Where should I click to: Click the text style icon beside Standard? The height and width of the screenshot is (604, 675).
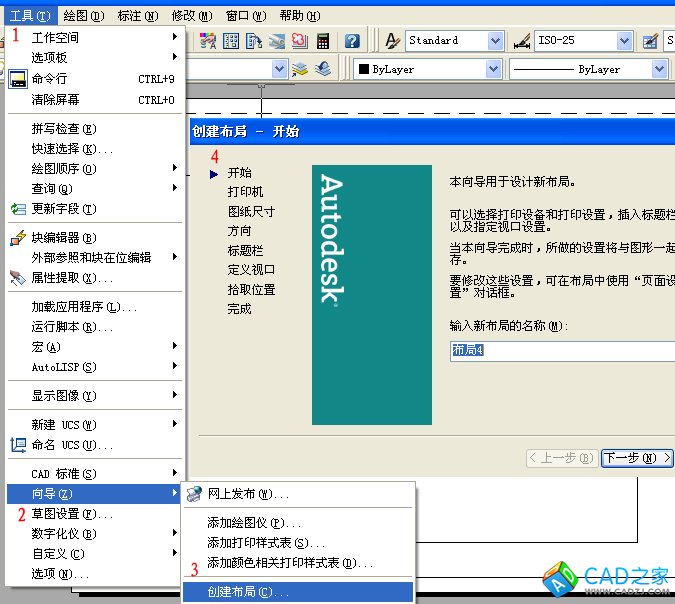[392, 41]
